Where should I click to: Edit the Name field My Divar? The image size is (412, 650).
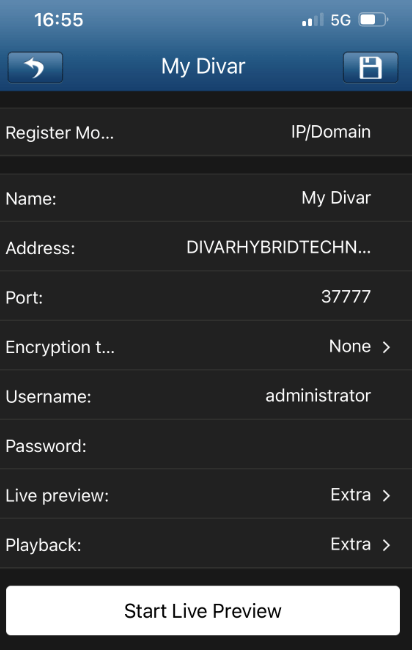tap(206, 198)
